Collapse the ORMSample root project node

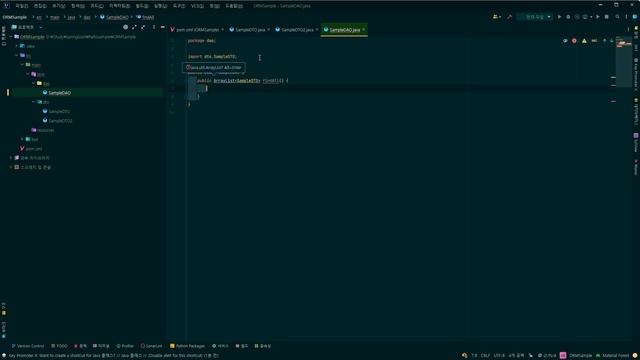pyautogui.click(x=11, y=37)
